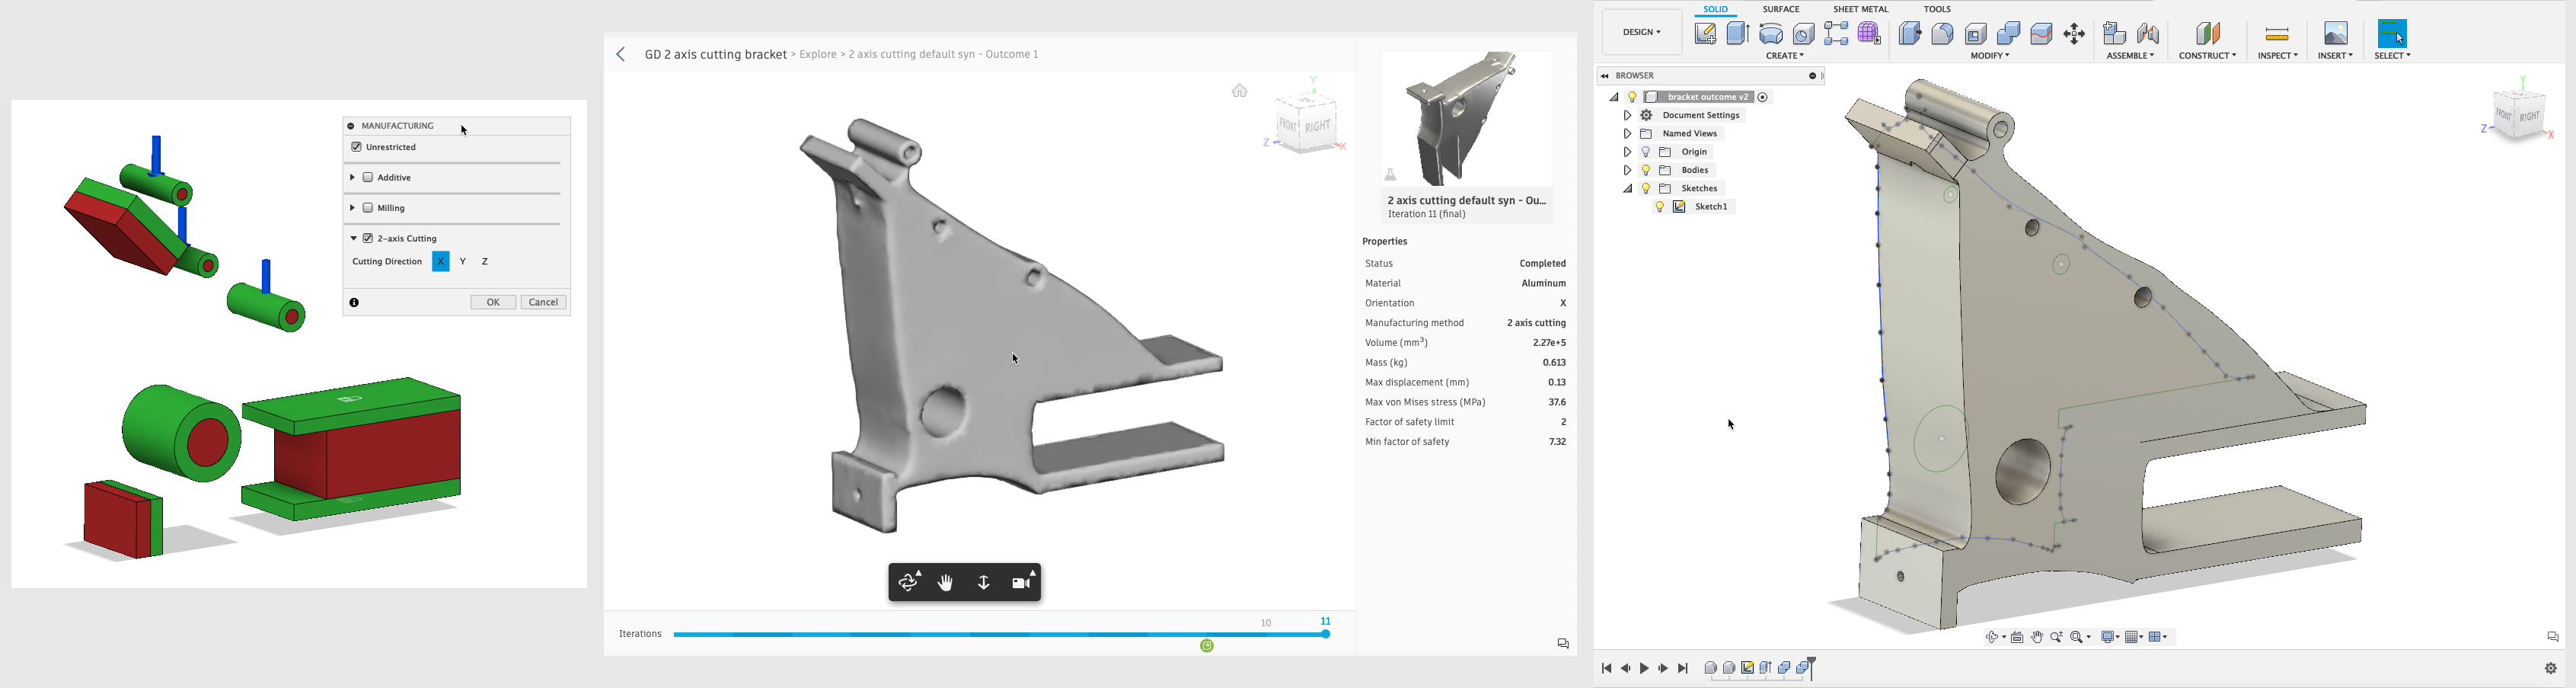The width and height of the screenshot is (2576, 688).
Task: Select the Extrude tool in the toolbar
Action: coord(1738,33)
